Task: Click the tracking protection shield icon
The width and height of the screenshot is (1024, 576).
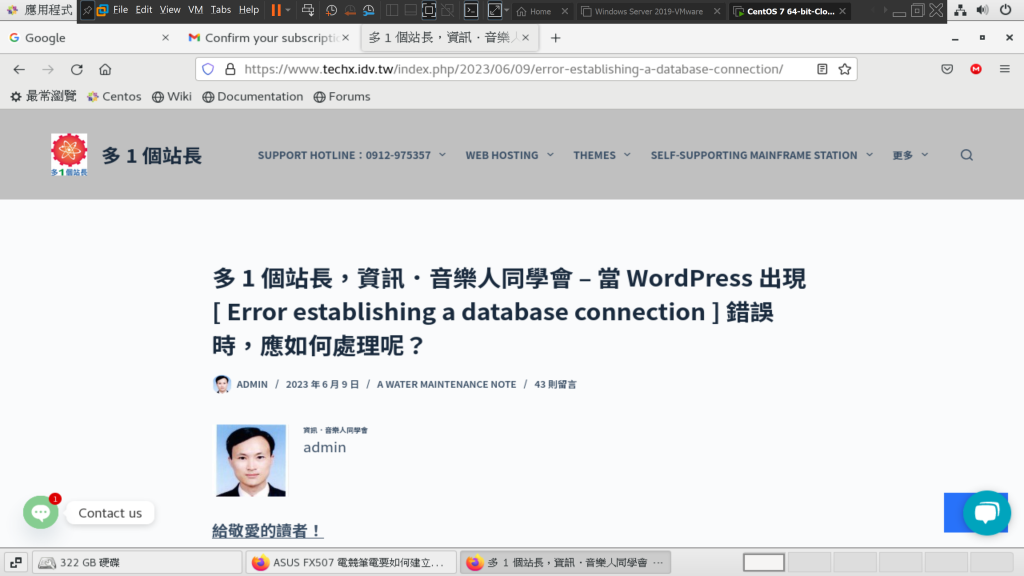Action: click(x=208, y=69)
